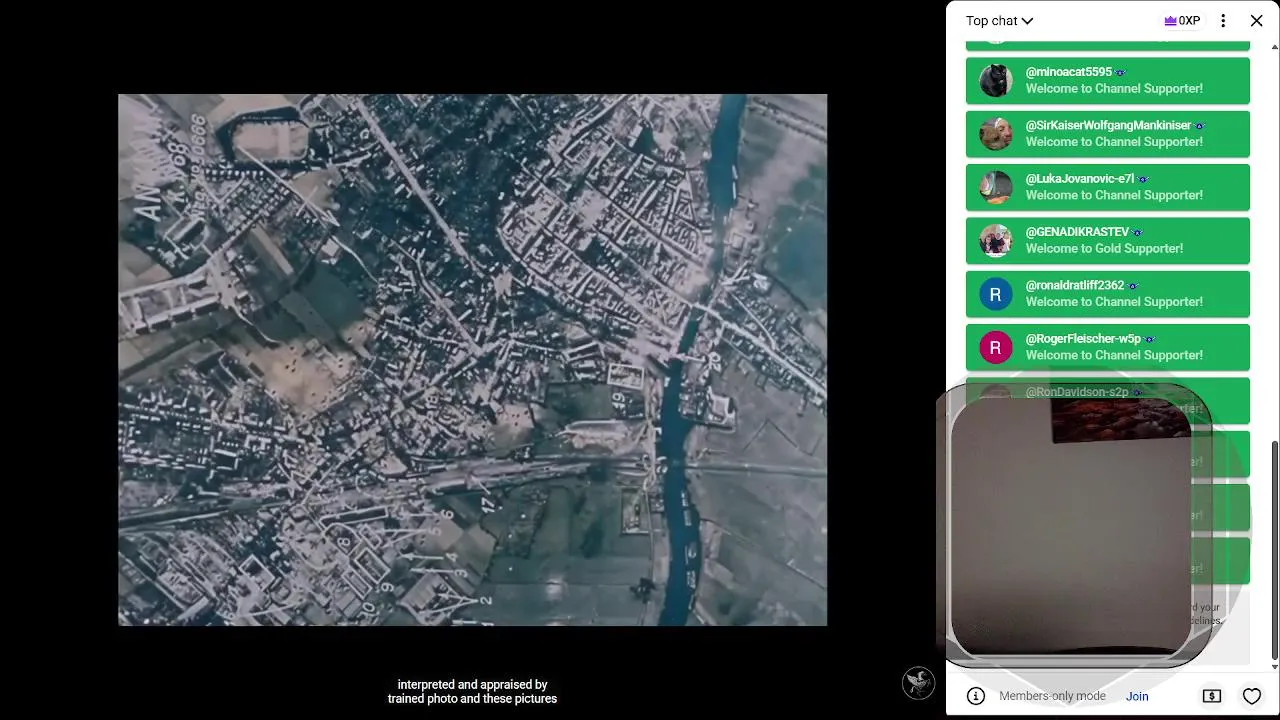1280x720 pixels.
Task: Click Welcome to Gold Supporter message
Action: click(x=1104, y=249)
